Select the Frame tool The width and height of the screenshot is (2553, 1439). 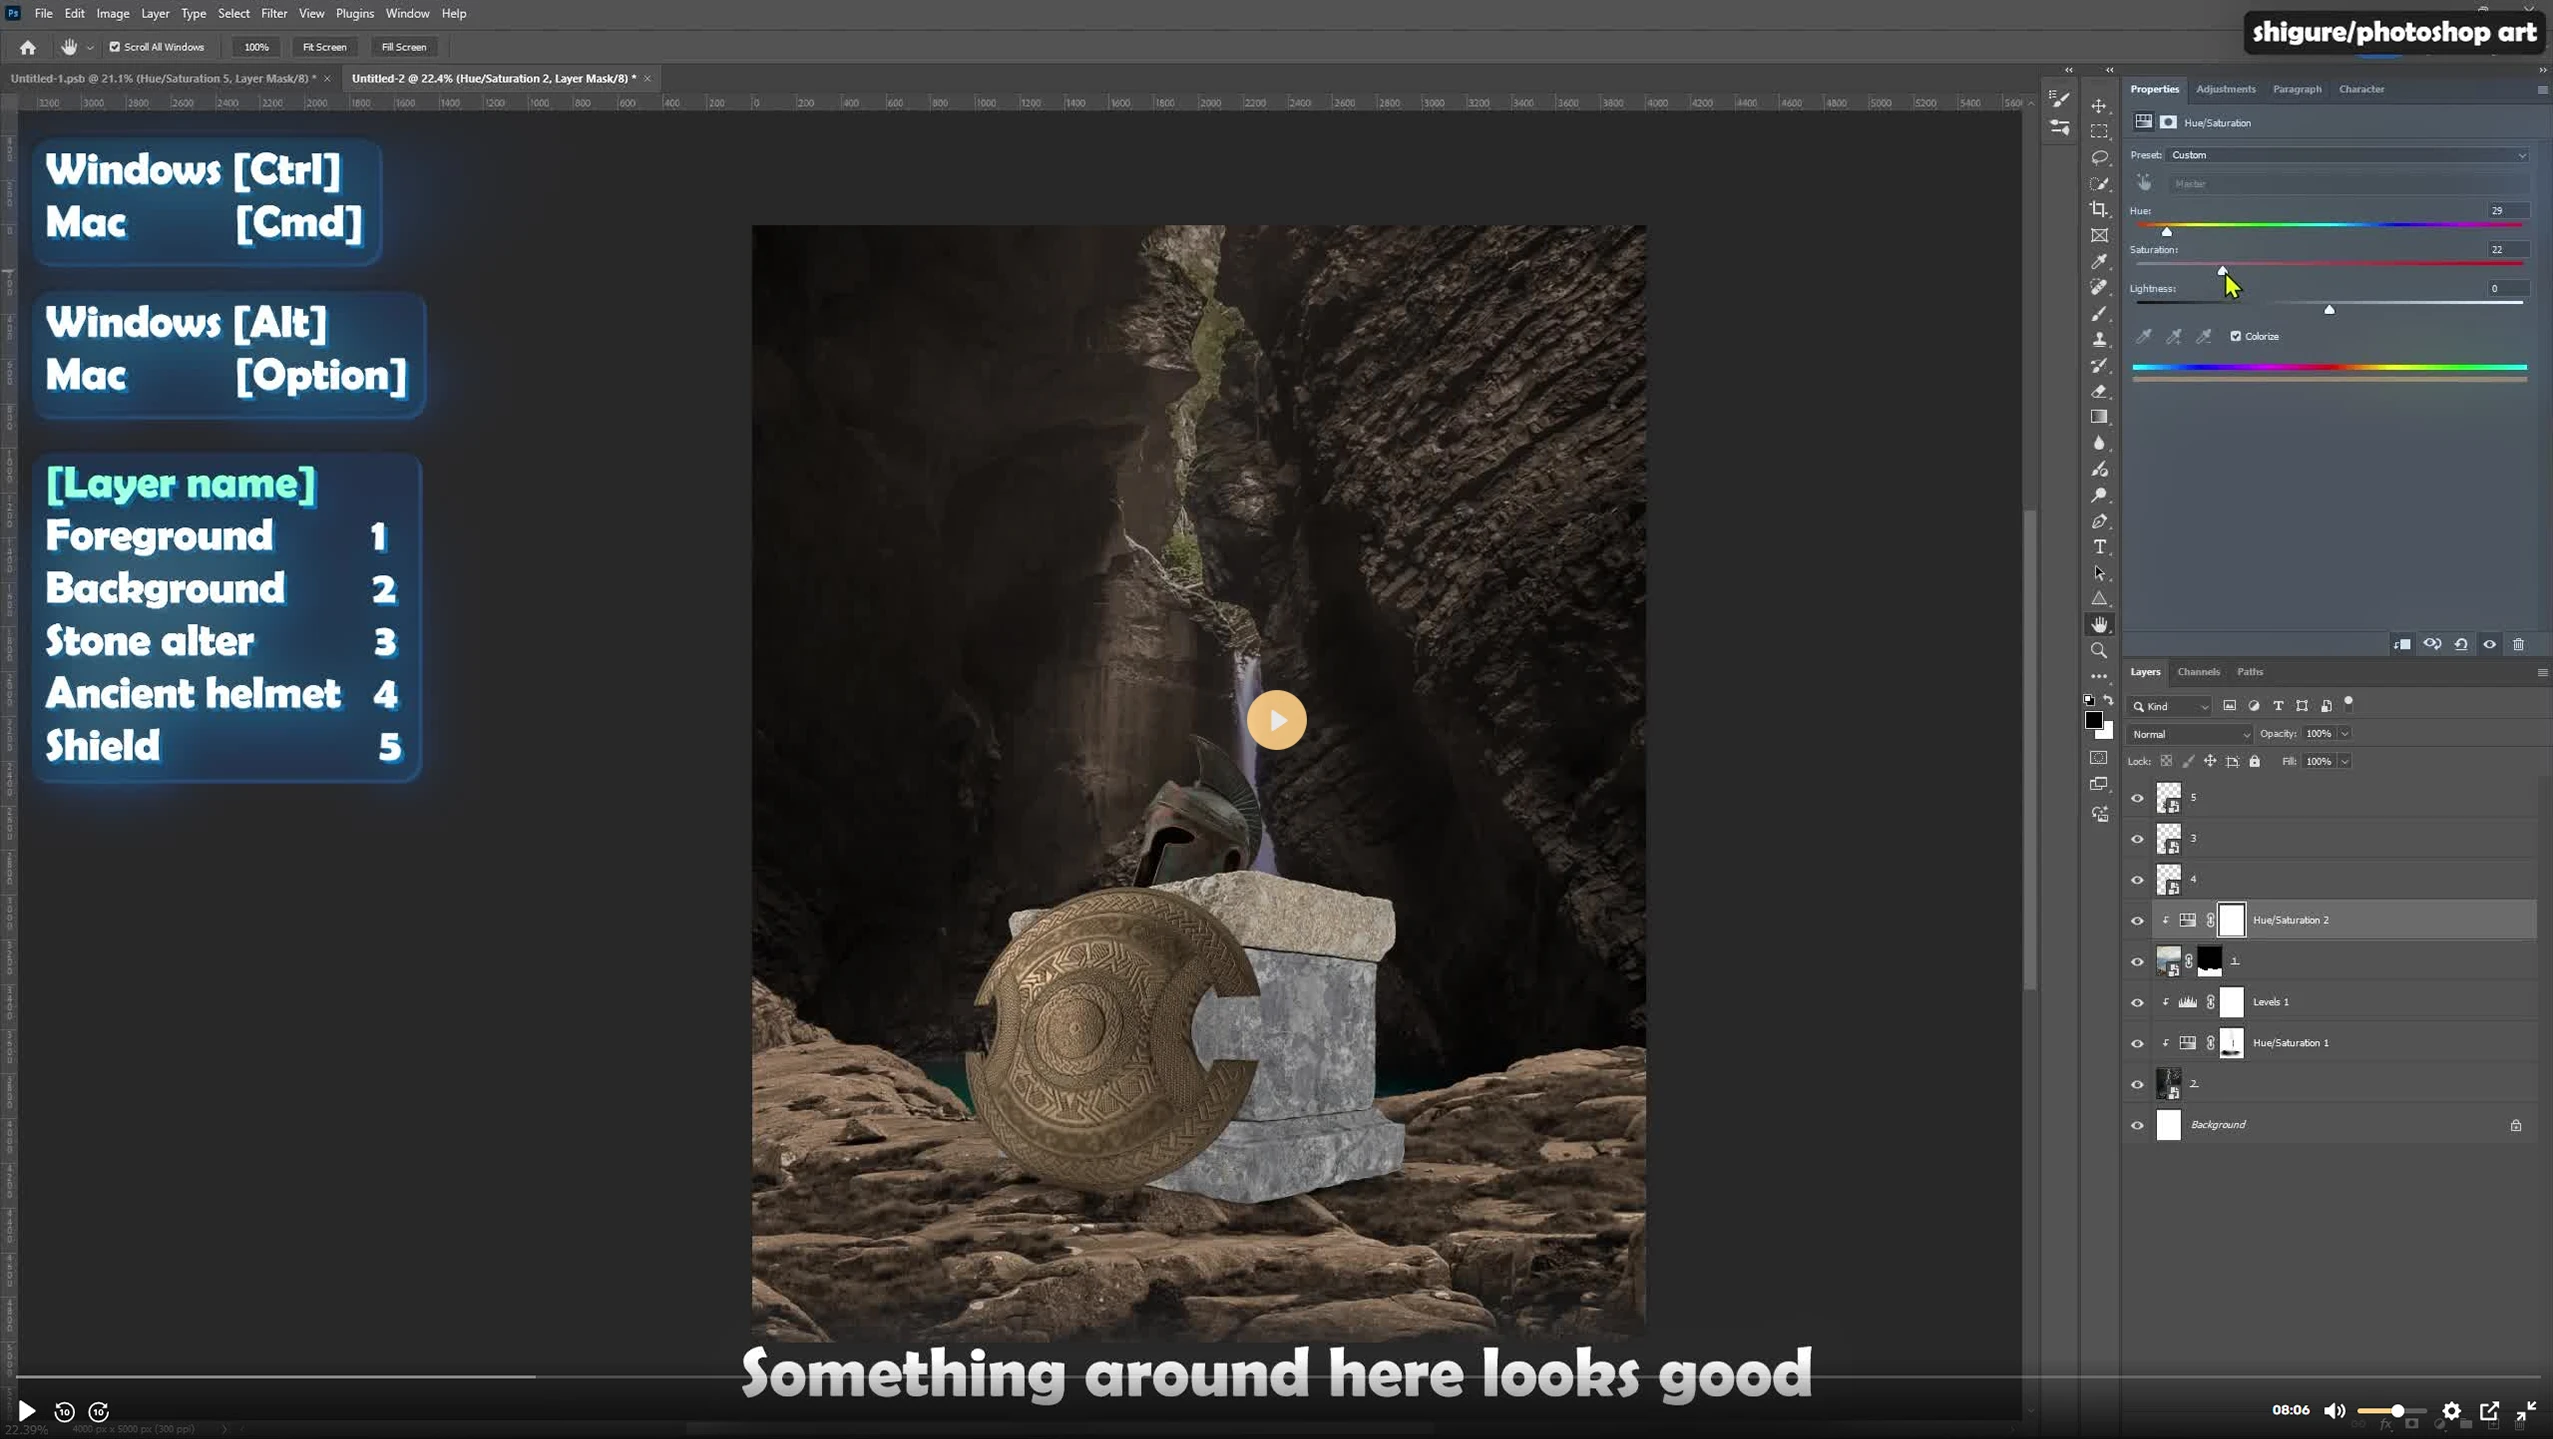pos(2099,236)
